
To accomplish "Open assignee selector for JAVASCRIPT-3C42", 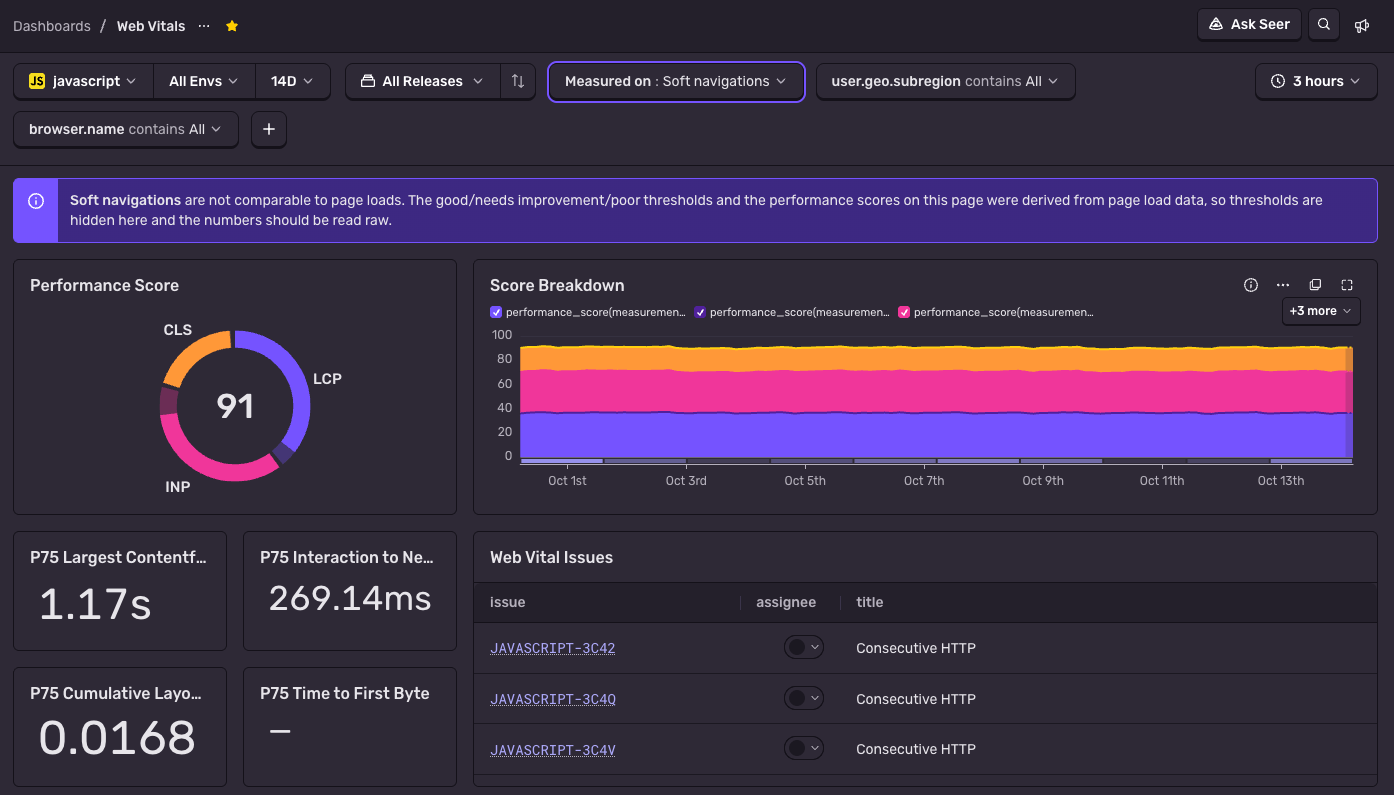I will (804, 648).
